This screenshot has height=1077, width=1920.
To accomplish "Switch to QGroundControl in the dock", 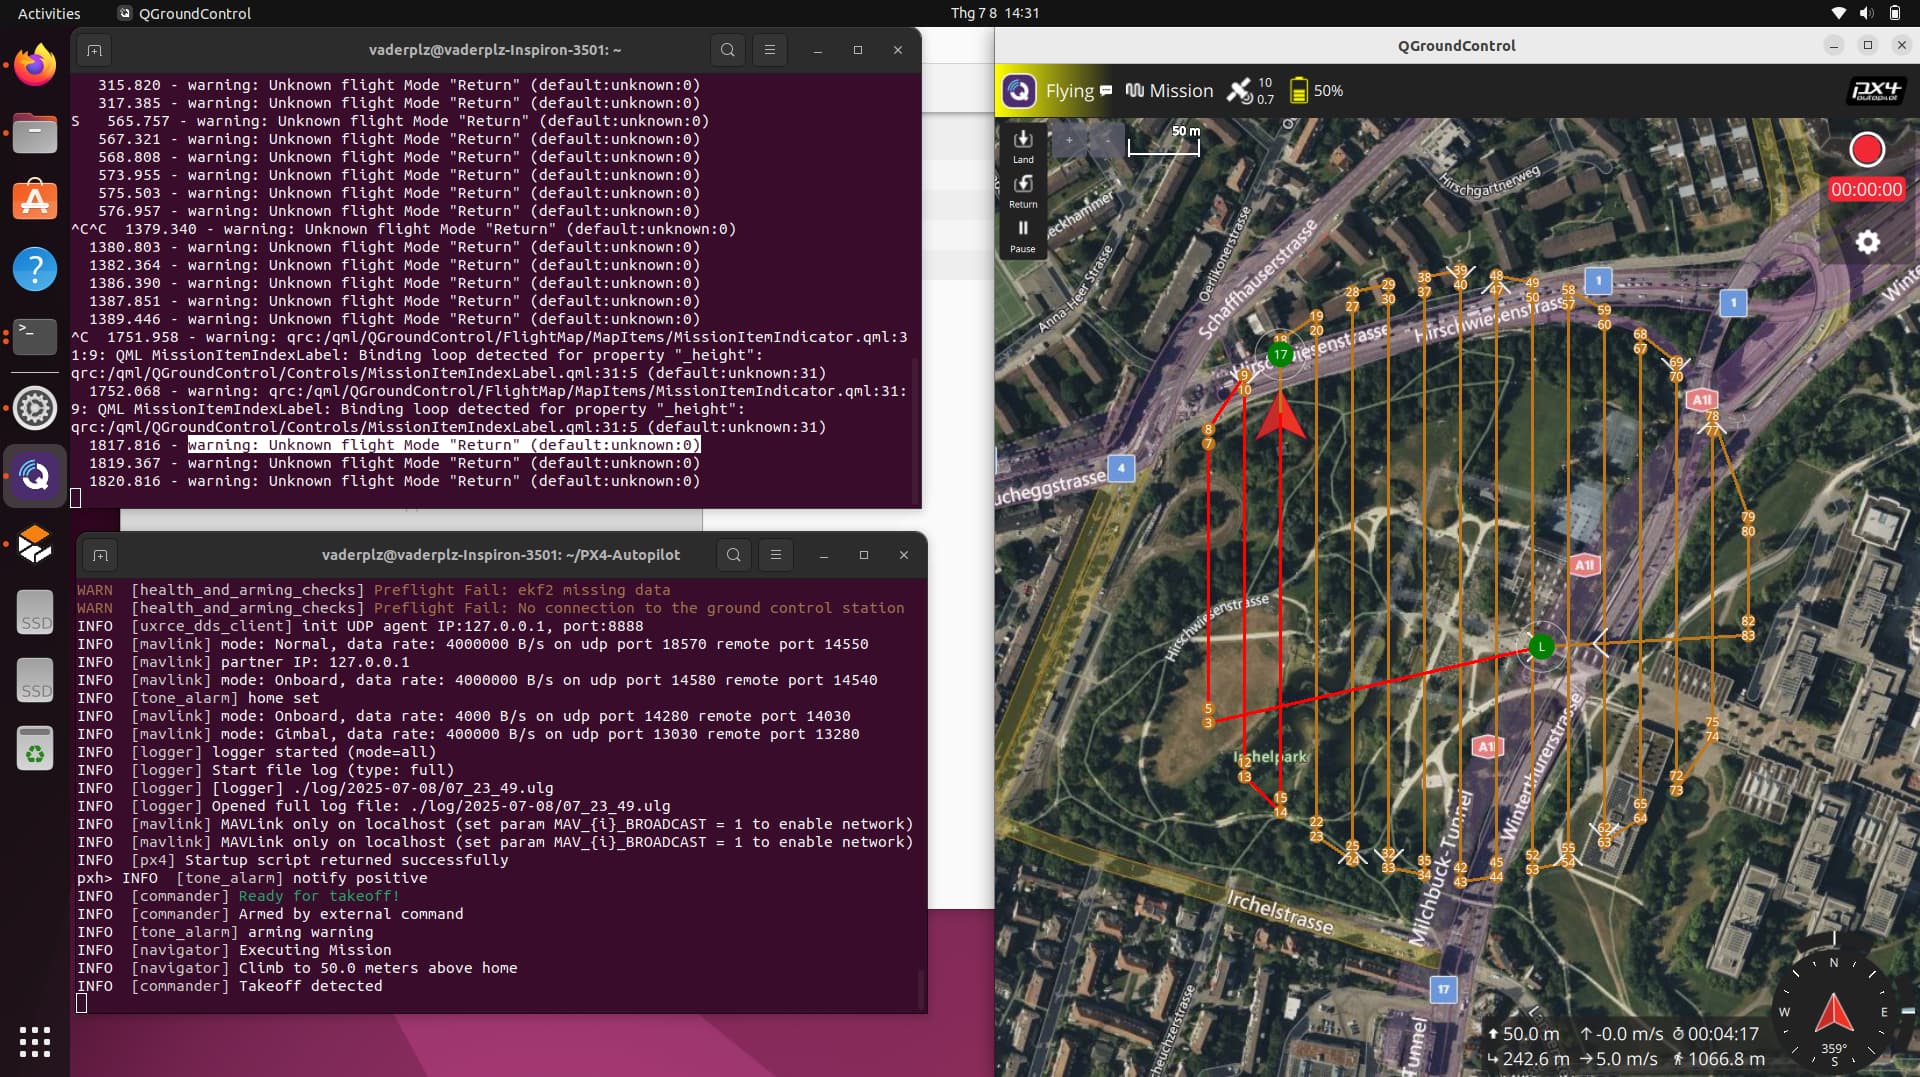I will coord(35,476).
